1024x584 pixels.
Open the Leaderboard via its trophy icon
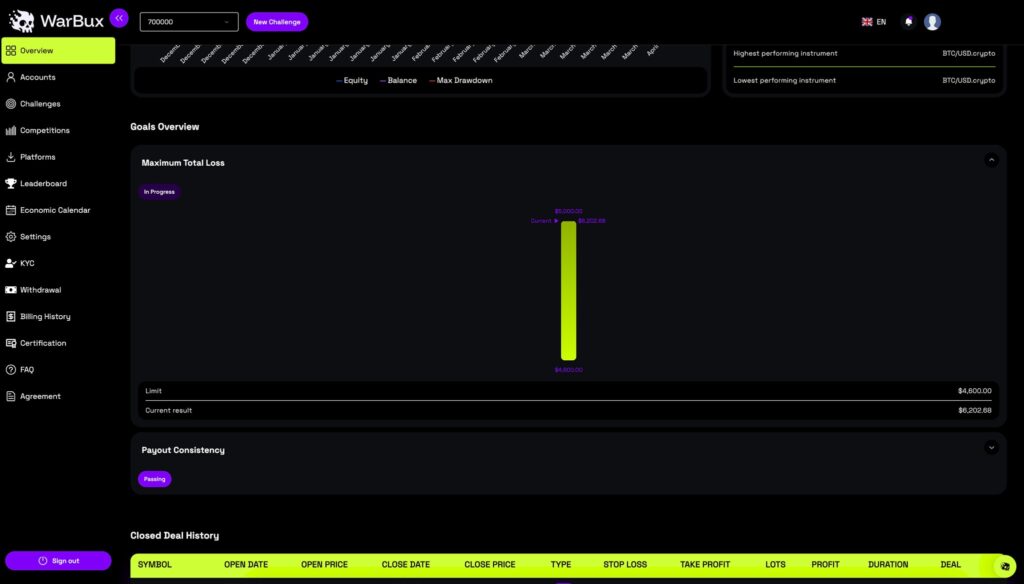[x=10, y=183]
